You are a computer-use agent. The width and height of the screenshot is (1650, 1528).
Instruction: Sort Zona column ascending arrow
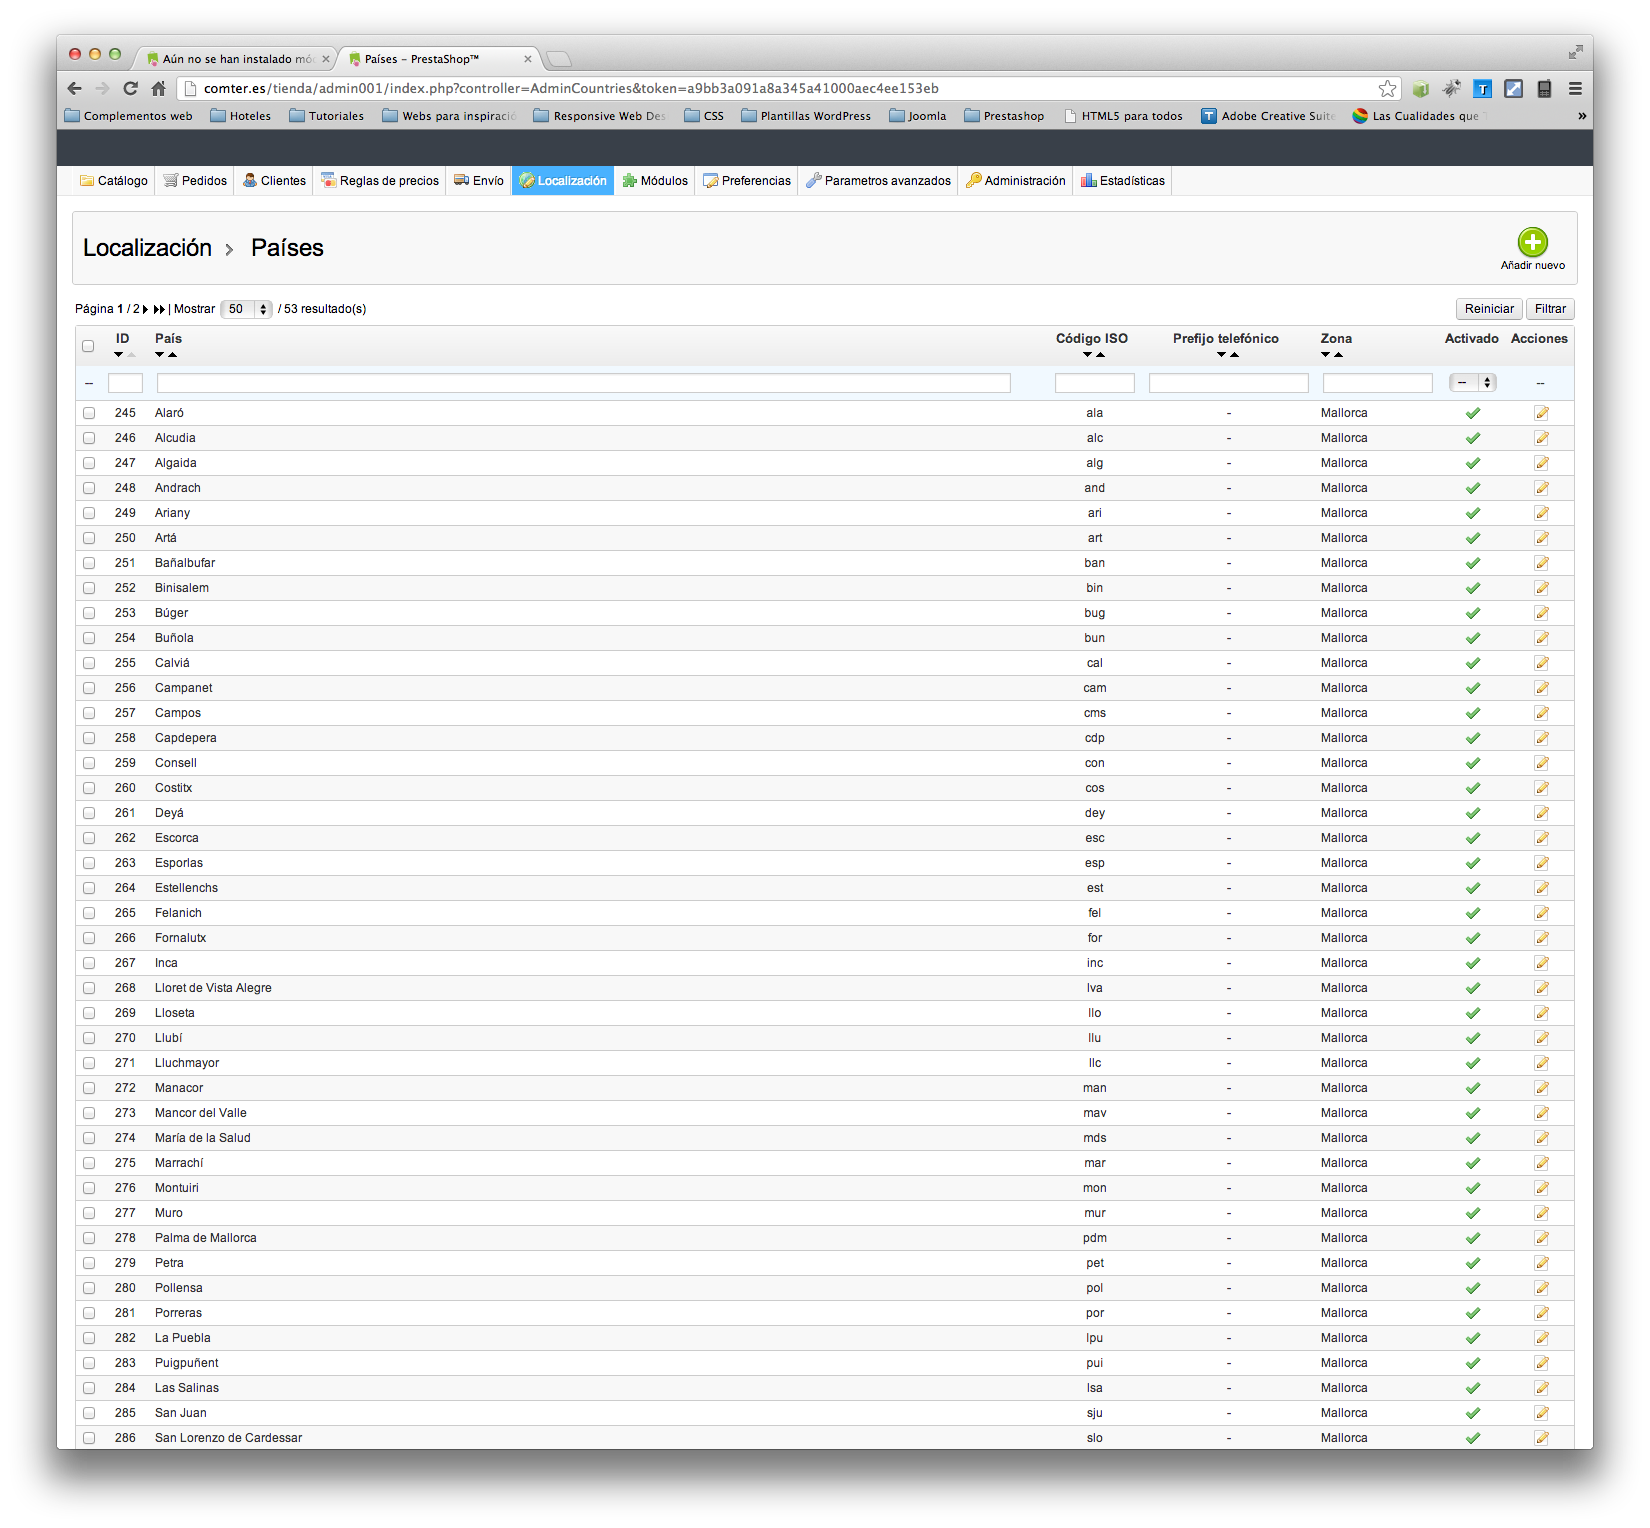(1338, 355)
